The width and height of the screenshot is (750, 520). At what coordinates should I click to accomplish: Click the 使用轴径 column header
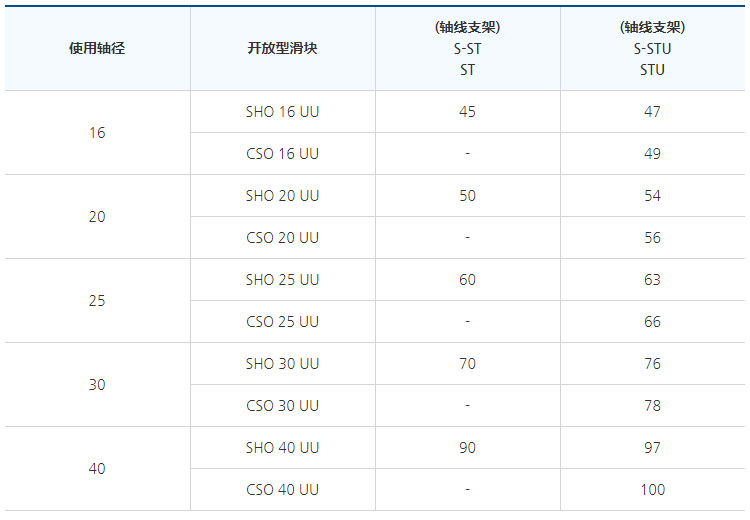(97, 48)
